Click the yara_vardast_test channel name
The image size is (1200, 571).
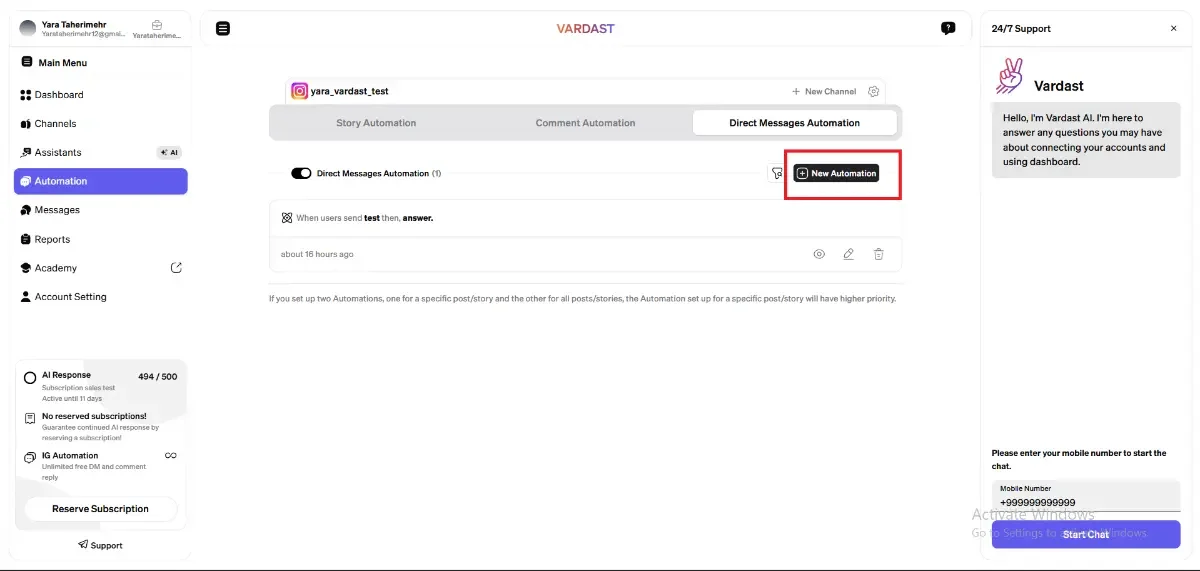click(349, 91)
